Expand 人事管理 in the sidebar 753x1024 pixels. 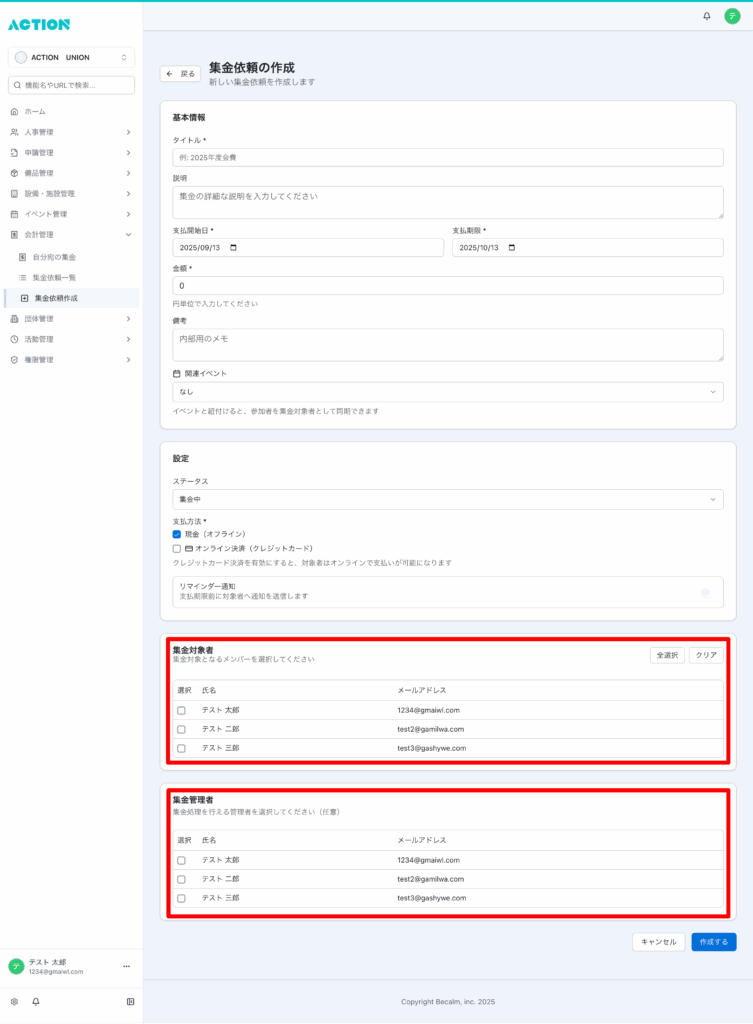(70, 132)
